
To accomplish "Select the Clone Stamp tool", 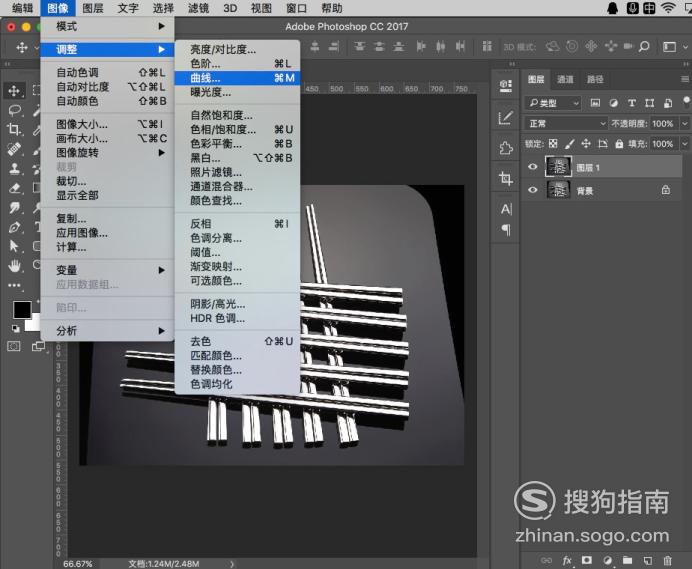I will (15, 168).
